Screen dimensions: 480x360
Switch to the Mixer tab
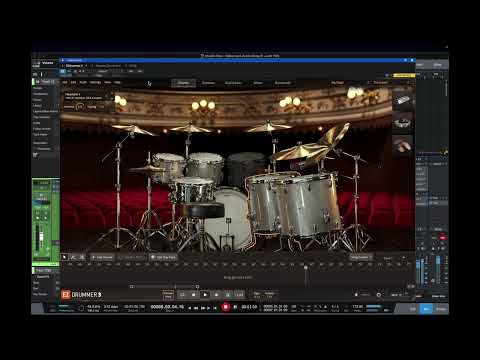[x=258, y=83]
